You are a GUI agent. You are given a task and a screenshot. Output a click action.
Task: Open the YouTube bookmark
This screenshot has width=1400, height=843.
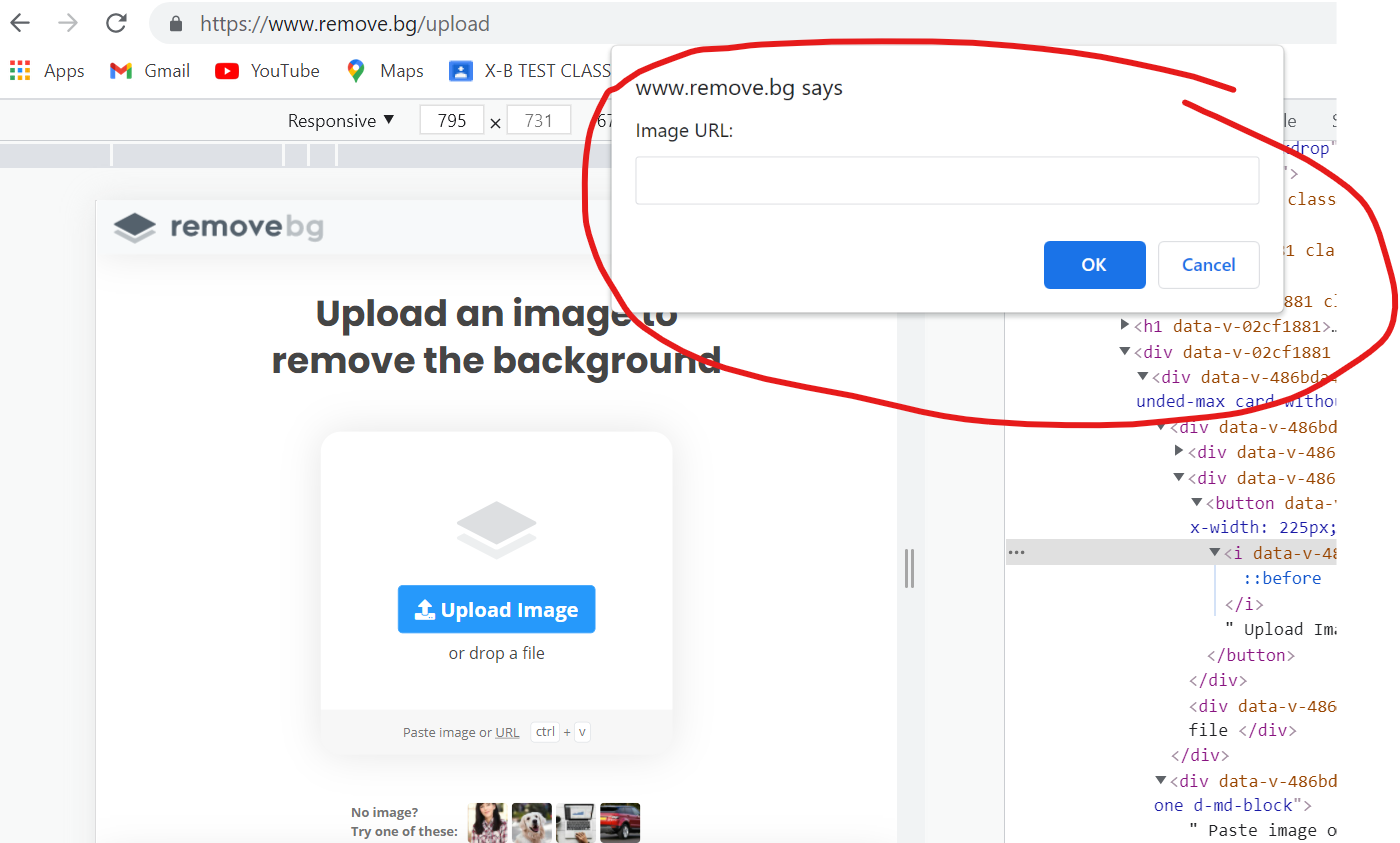[x=267, y=71]
